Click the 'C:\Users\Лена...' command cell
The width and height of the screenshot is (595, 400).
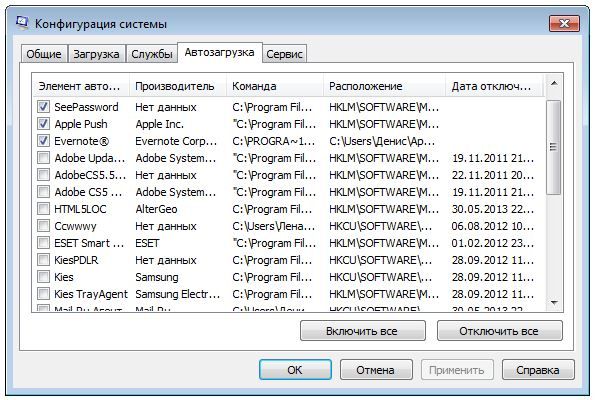pyautogui.click(x=274, y=226)
